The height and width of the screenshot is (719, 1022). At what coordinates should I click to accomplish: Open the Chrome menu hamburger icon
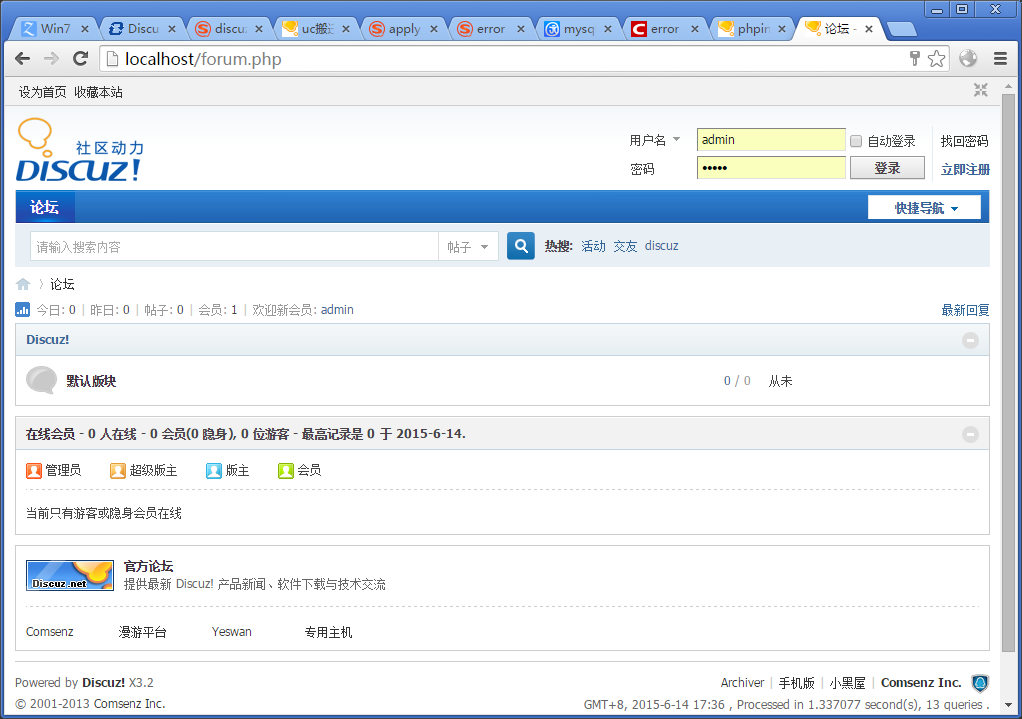[1000, 59]
